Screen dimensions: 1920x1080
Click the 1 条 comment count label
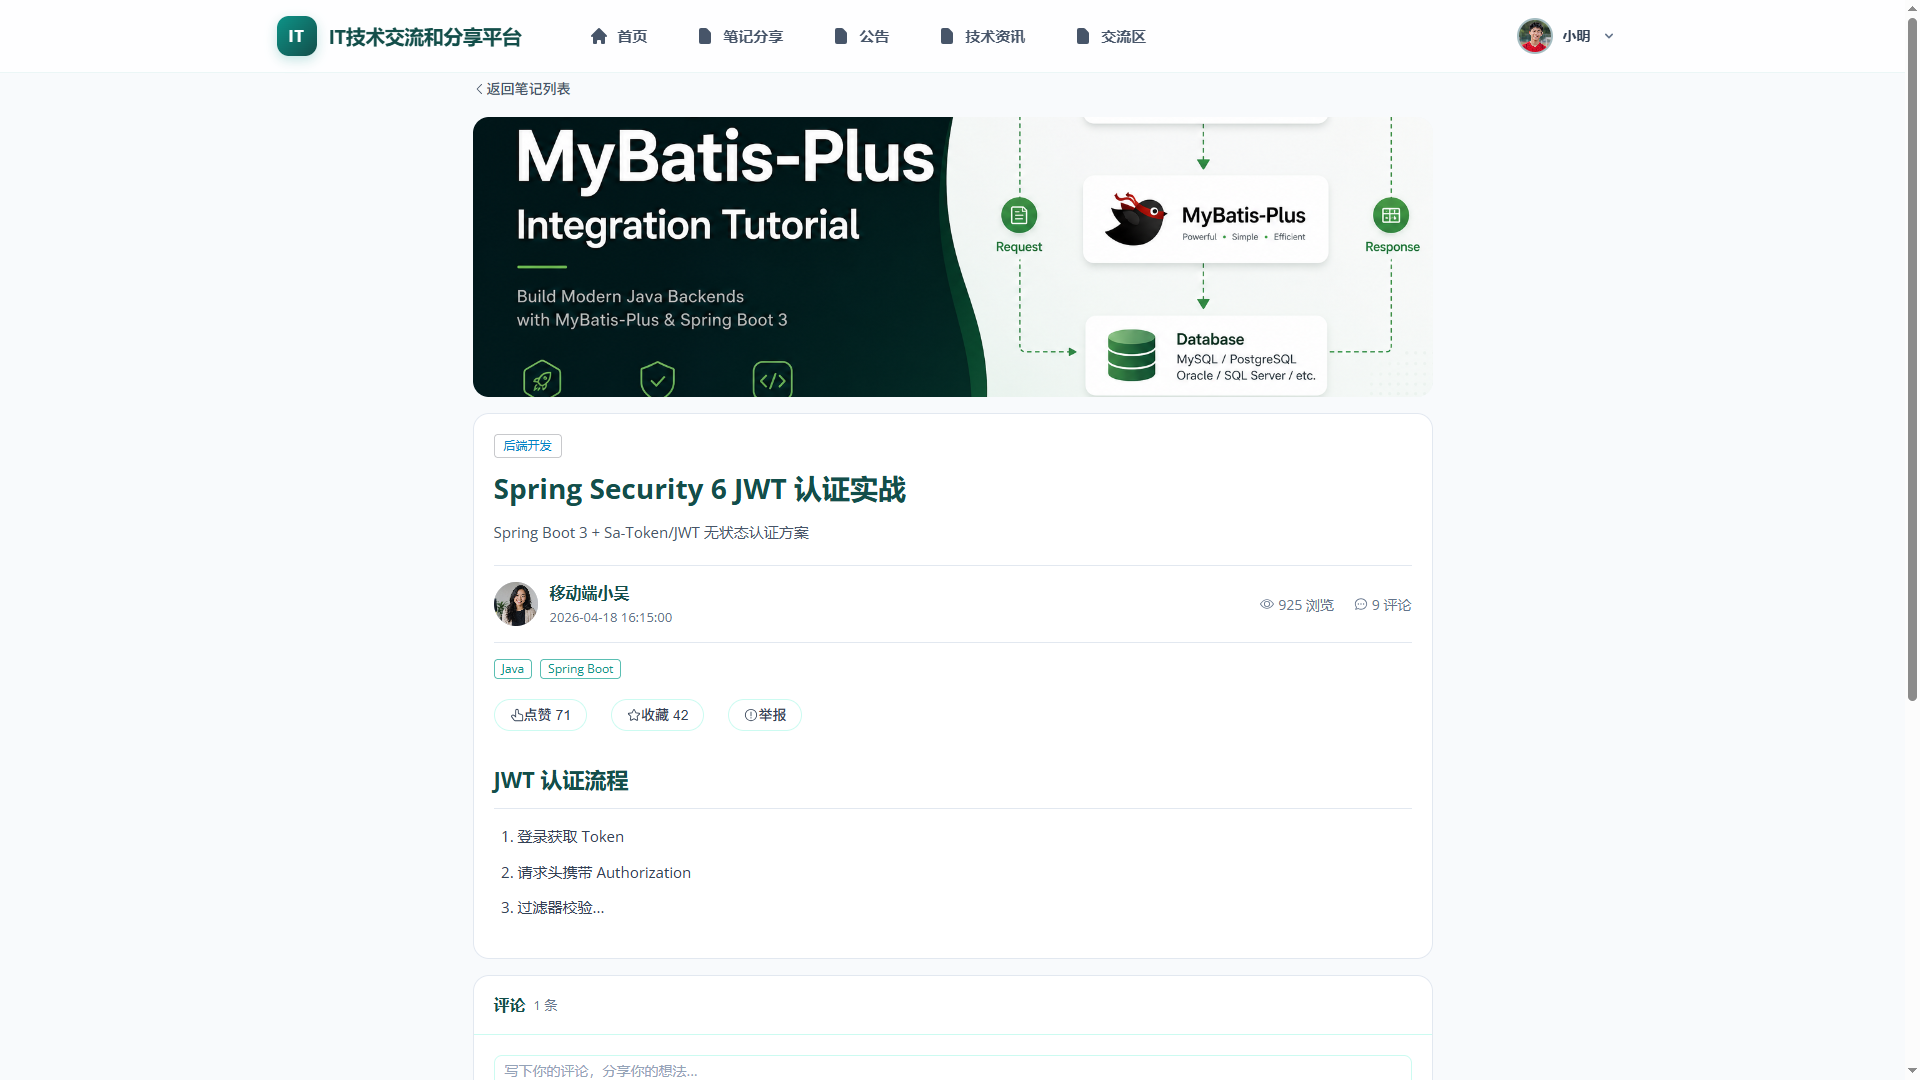pos(546,1006)
